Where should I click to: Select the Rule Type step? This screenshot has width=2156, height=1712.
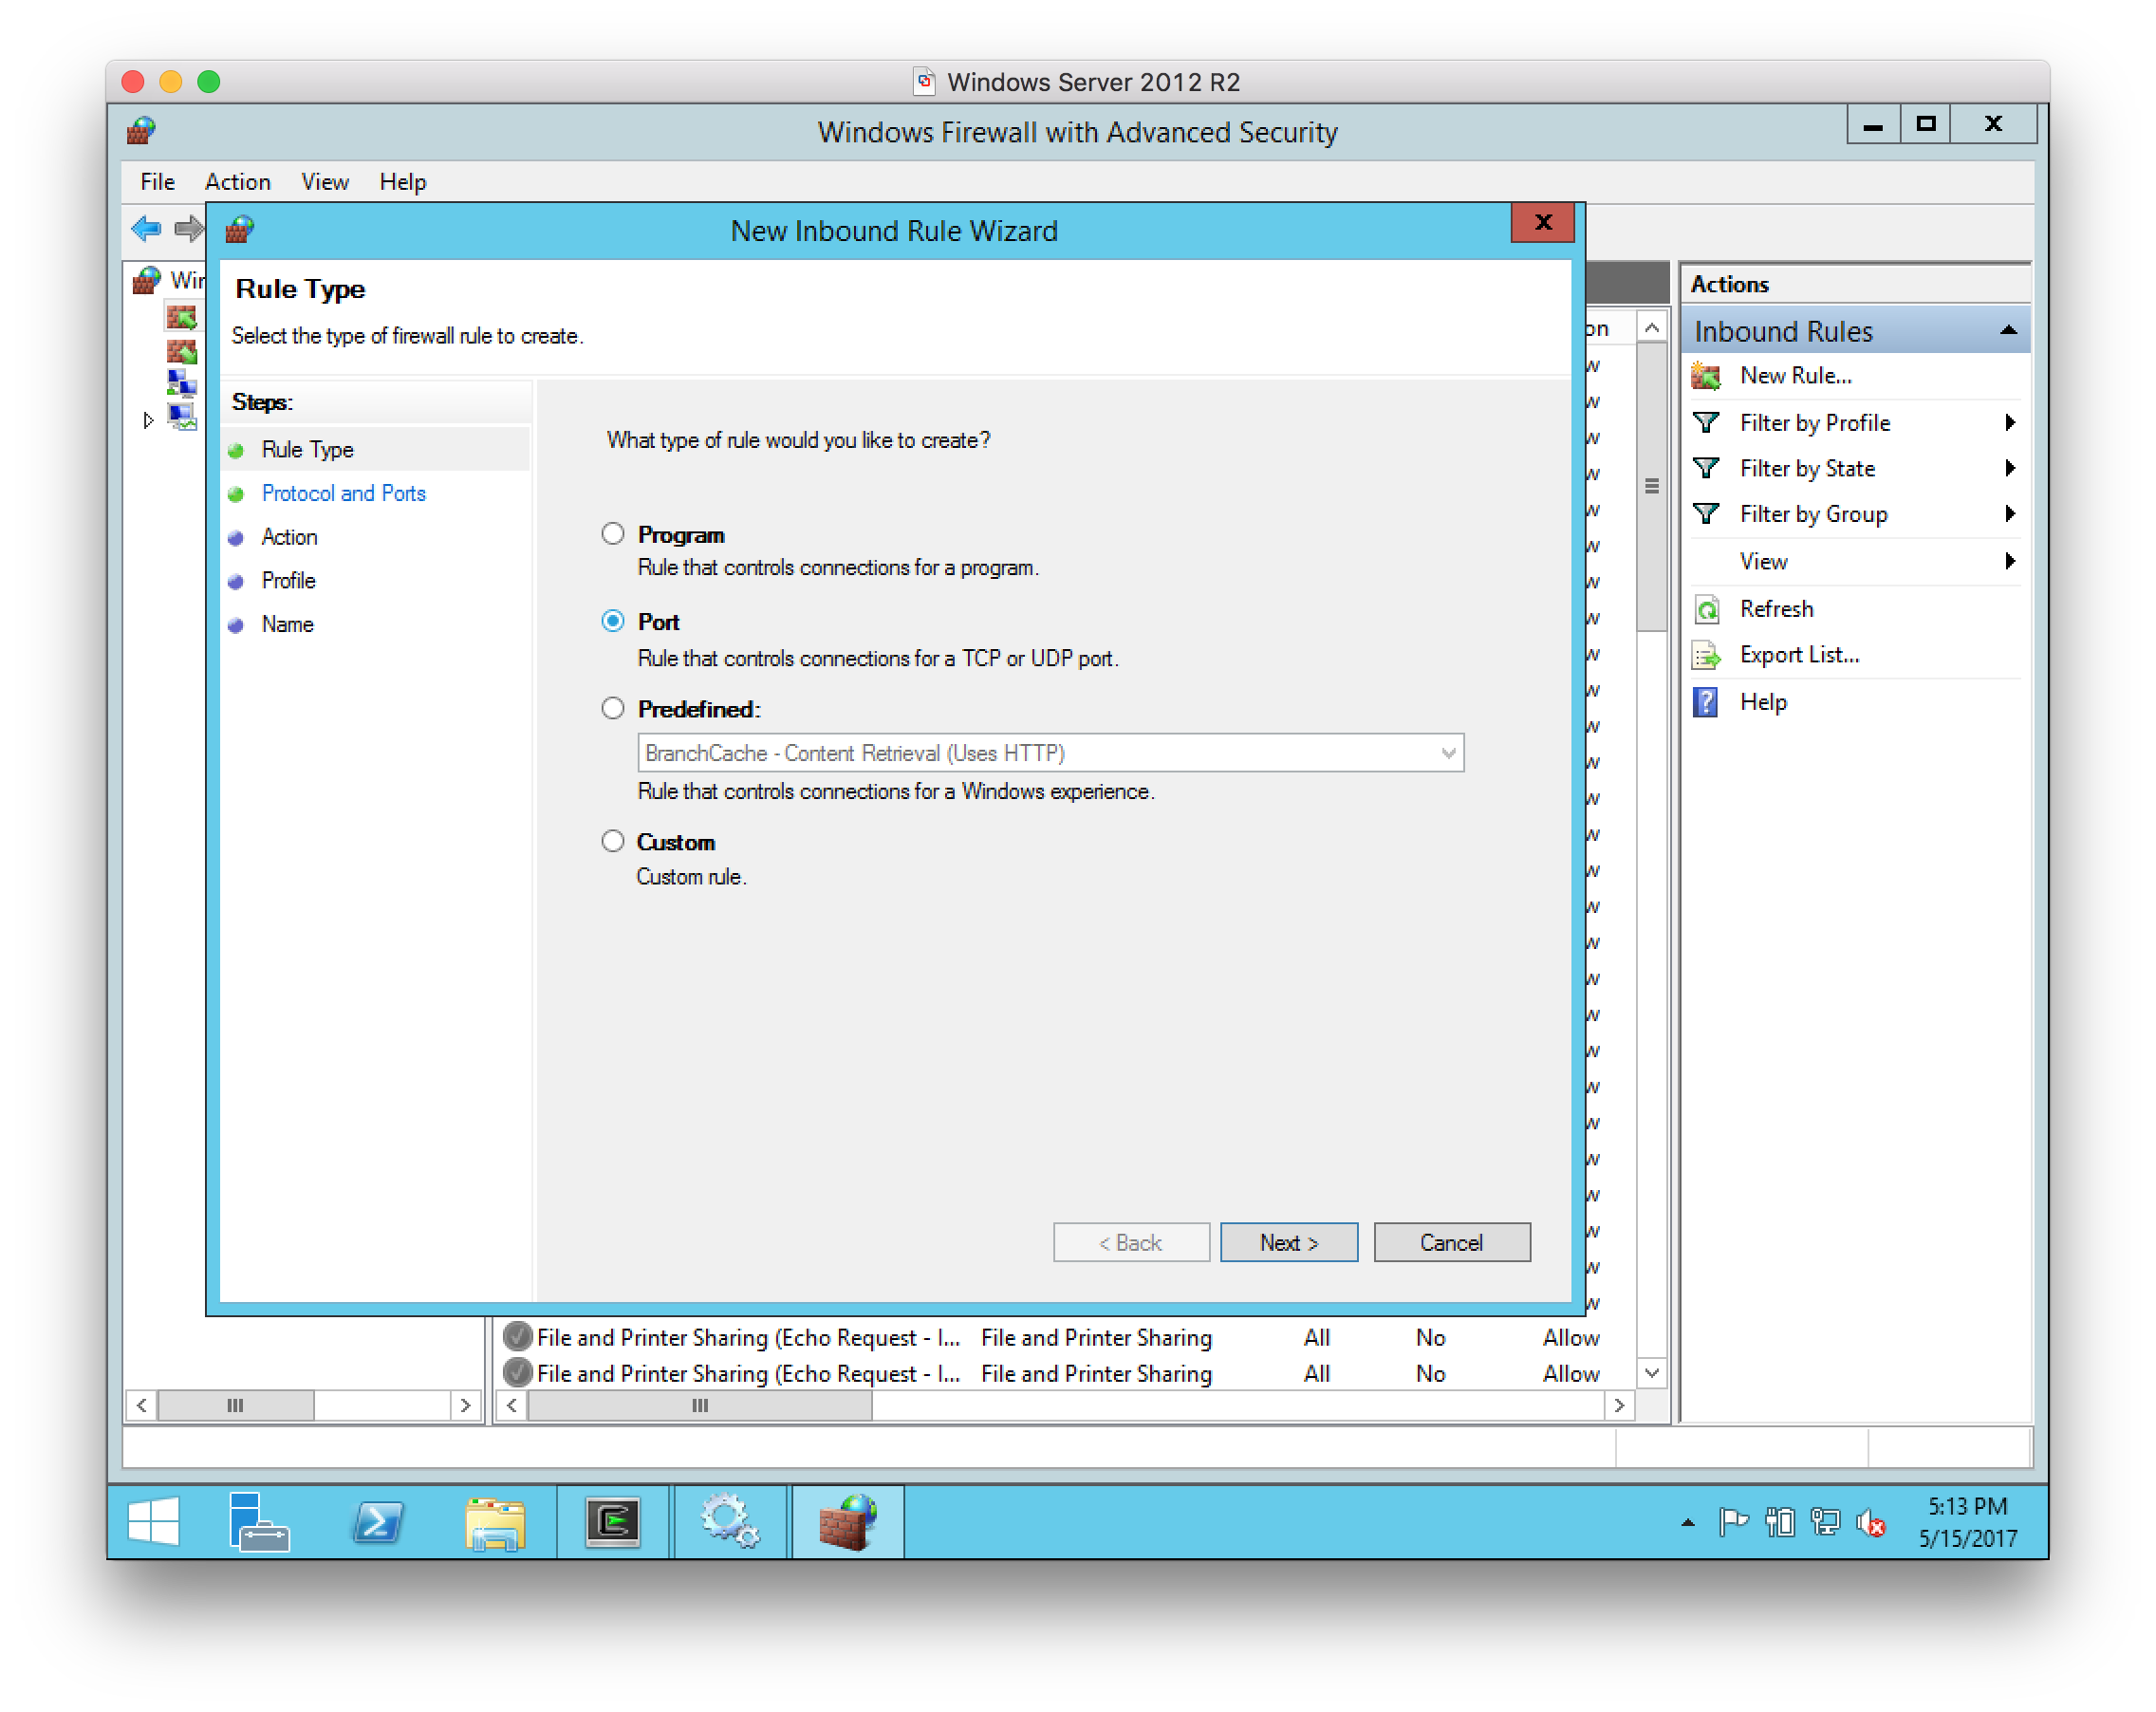click(x=307, y=449)
